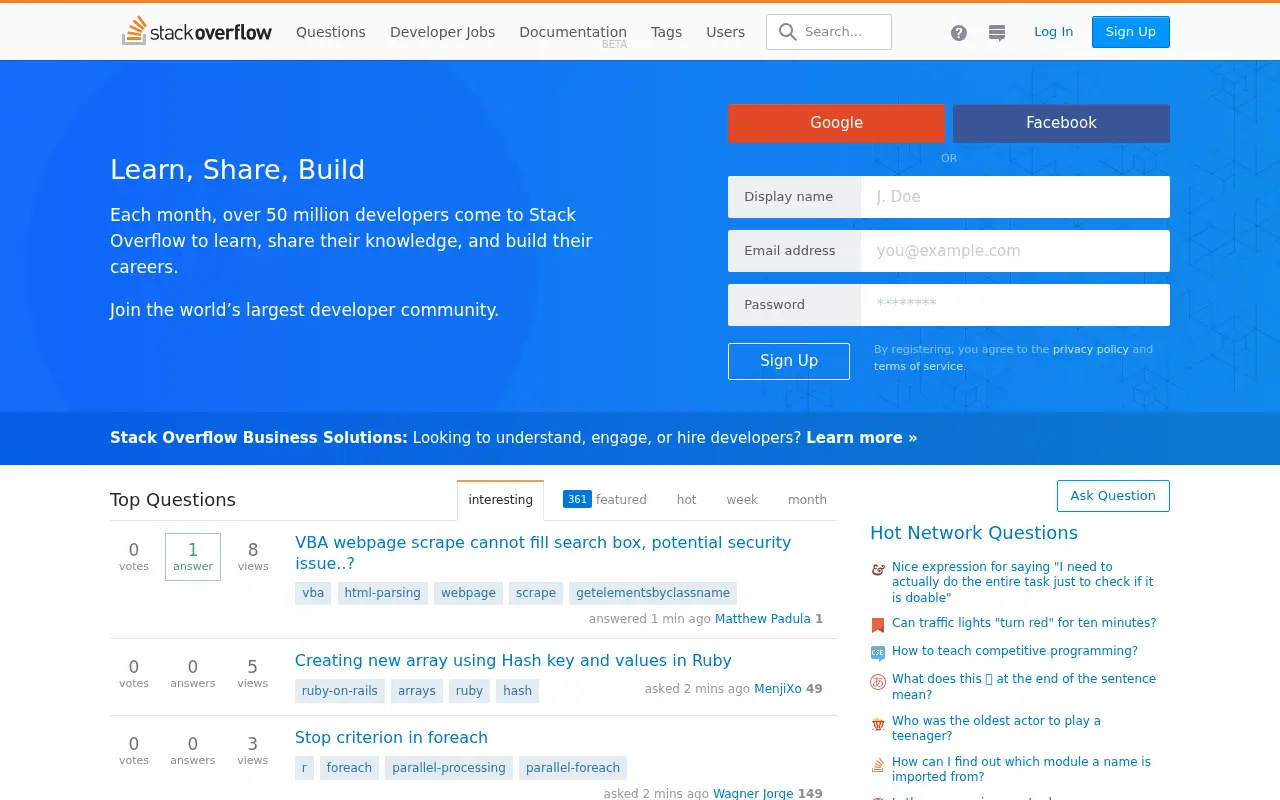The height and width of the screenshot is (800, 1280).
Task: Select the interesting tab
Action: coord(500,500)
